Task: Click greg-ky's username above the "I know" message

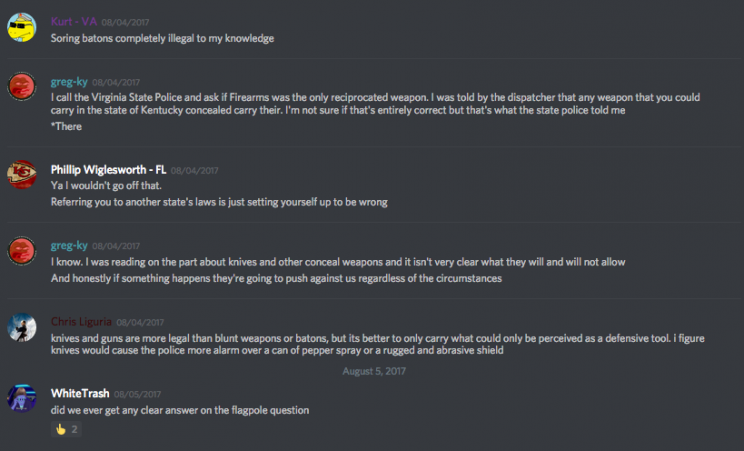Action: click(x=68, y=244)
